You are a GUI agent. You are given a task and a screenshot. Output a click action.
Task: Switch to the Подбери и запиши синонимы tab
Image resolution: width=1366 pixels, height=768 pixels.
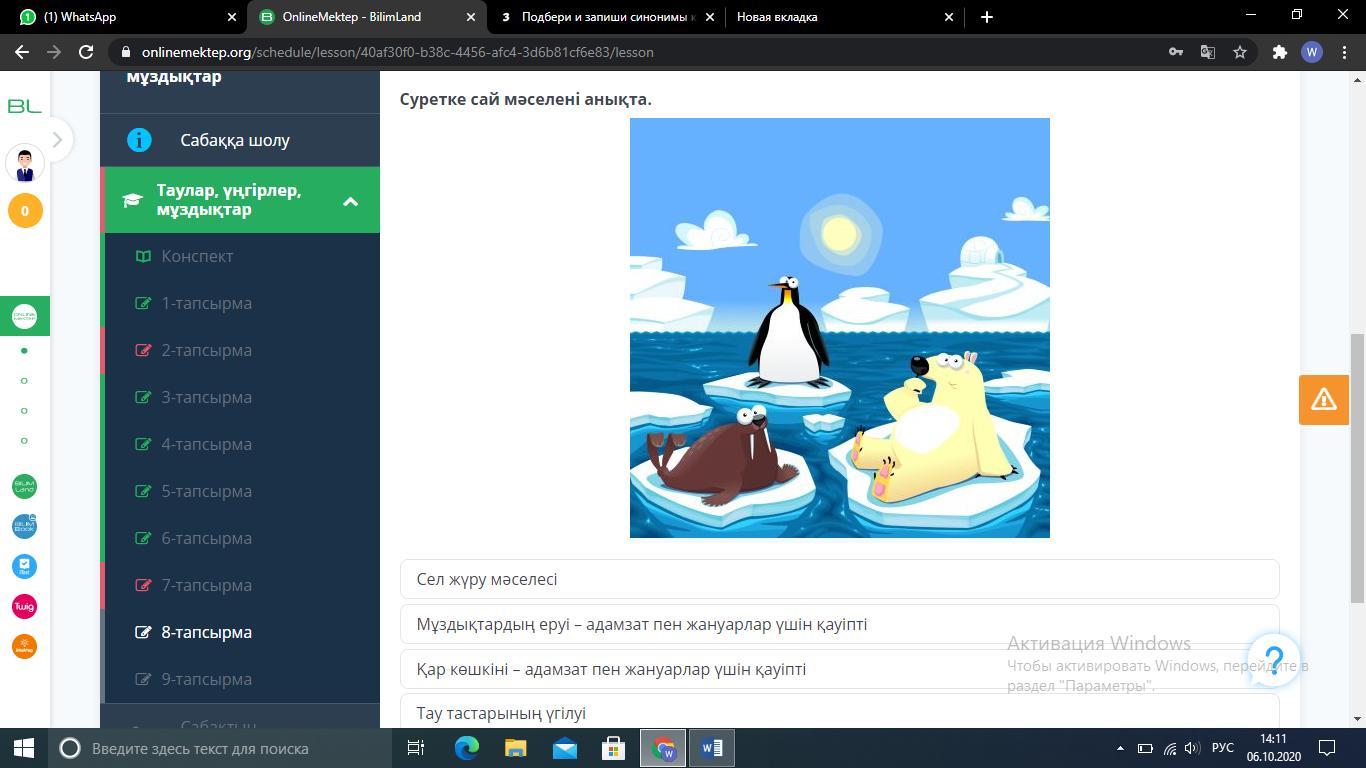607,17
